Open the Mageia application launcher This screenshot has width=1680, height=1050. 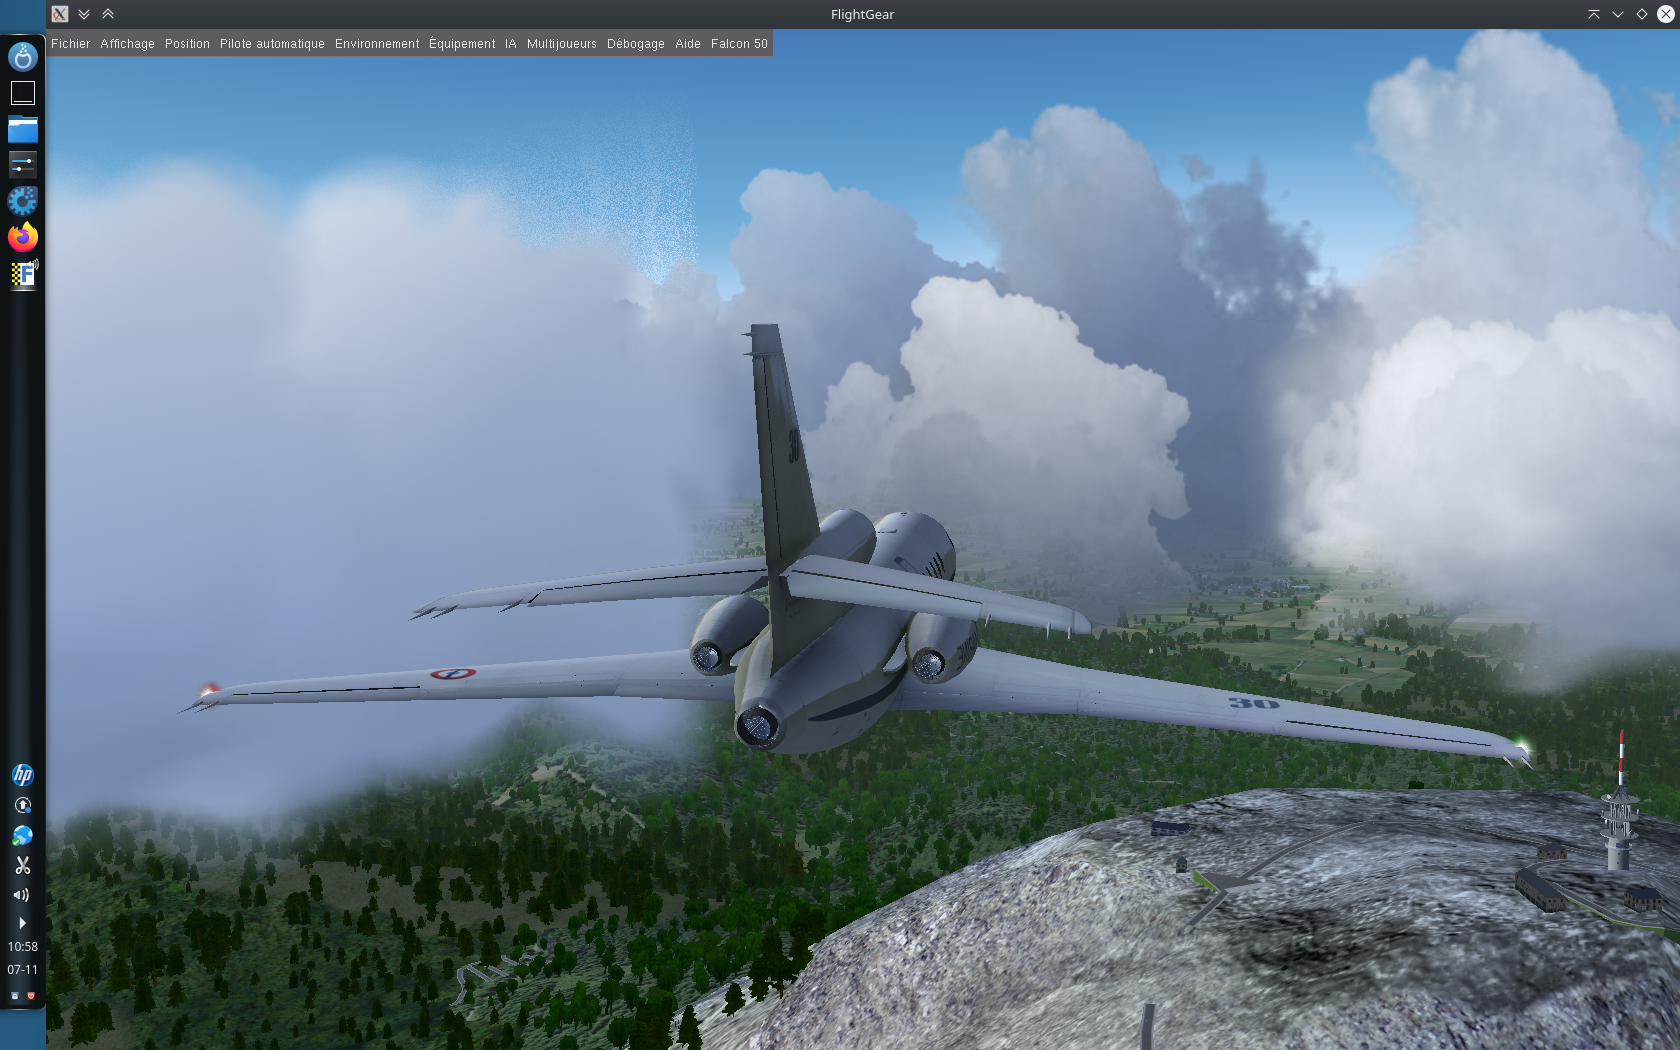pyautogui.click(x=22, y=57)
